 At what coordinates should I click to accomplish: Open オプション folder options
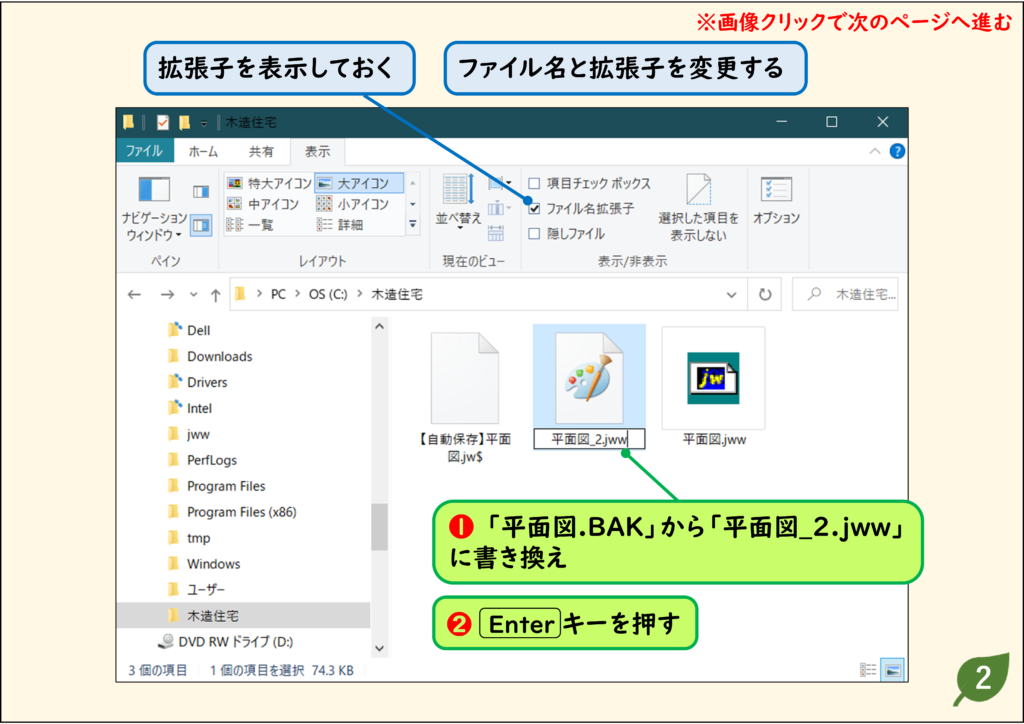(776, 202)
